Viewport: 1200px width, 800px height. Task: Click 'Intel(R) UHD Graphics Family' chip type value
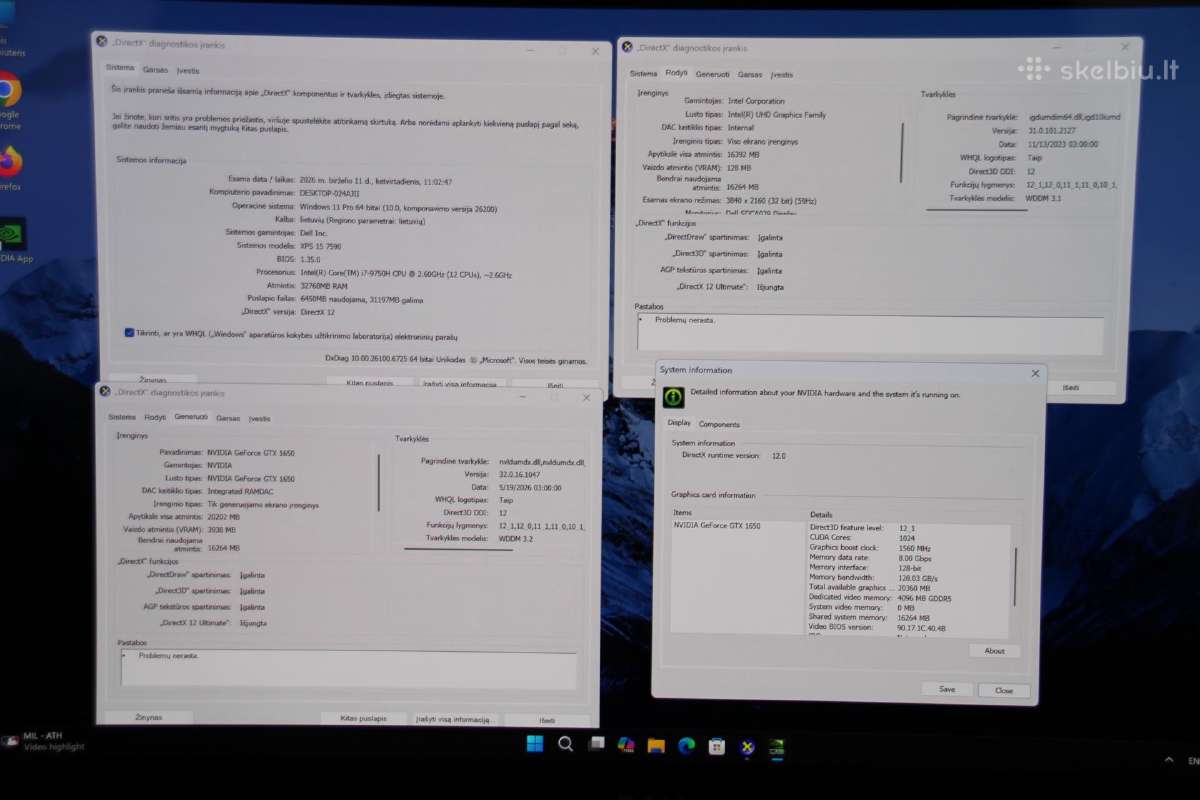[777, 114]
